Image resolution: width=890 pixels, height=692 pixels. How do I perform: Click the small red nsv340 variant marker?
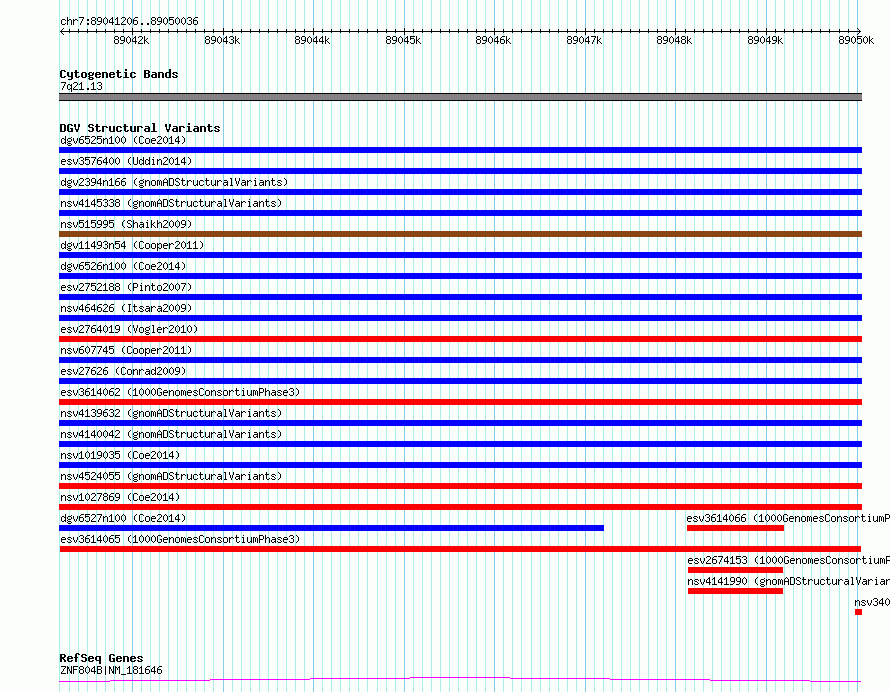click(x=858, y=612)
